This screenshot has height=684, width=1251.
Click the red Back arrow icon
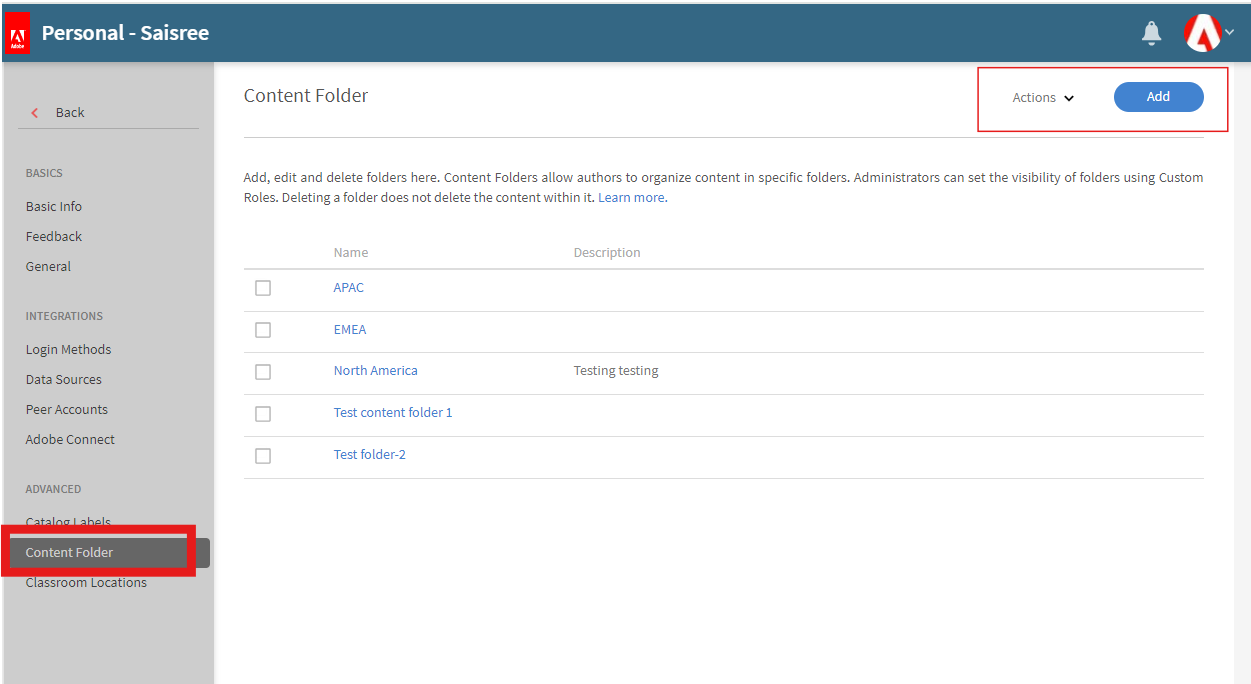click(35, 113)
